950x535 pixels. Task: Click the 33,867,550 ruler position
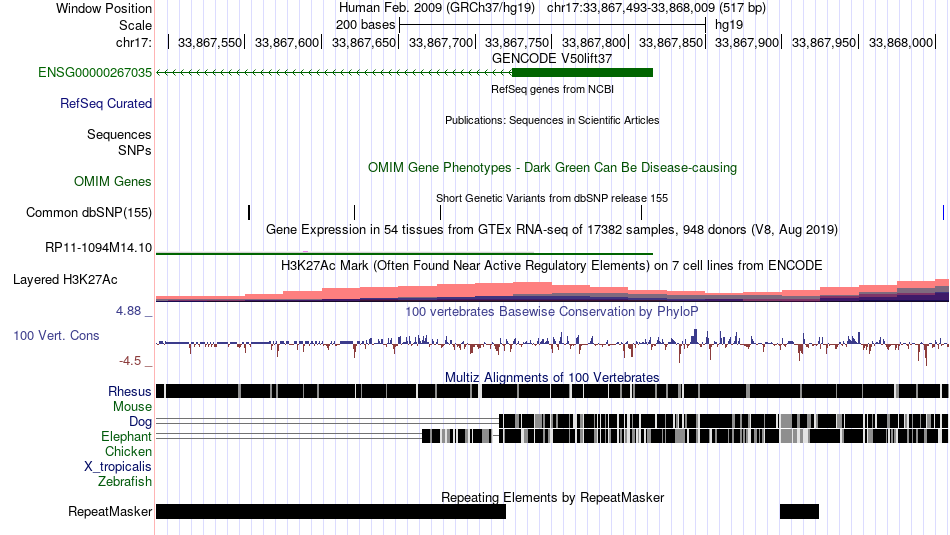[210, 43]
